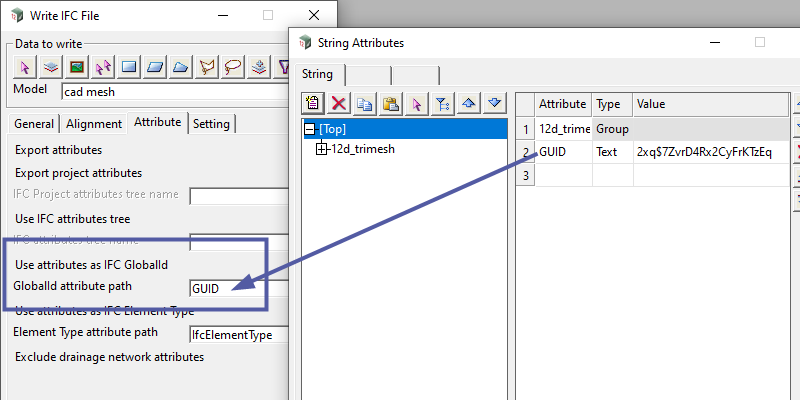
Task: Switch to the String tab
Action: pyautogui.click(x=317, y=74)
